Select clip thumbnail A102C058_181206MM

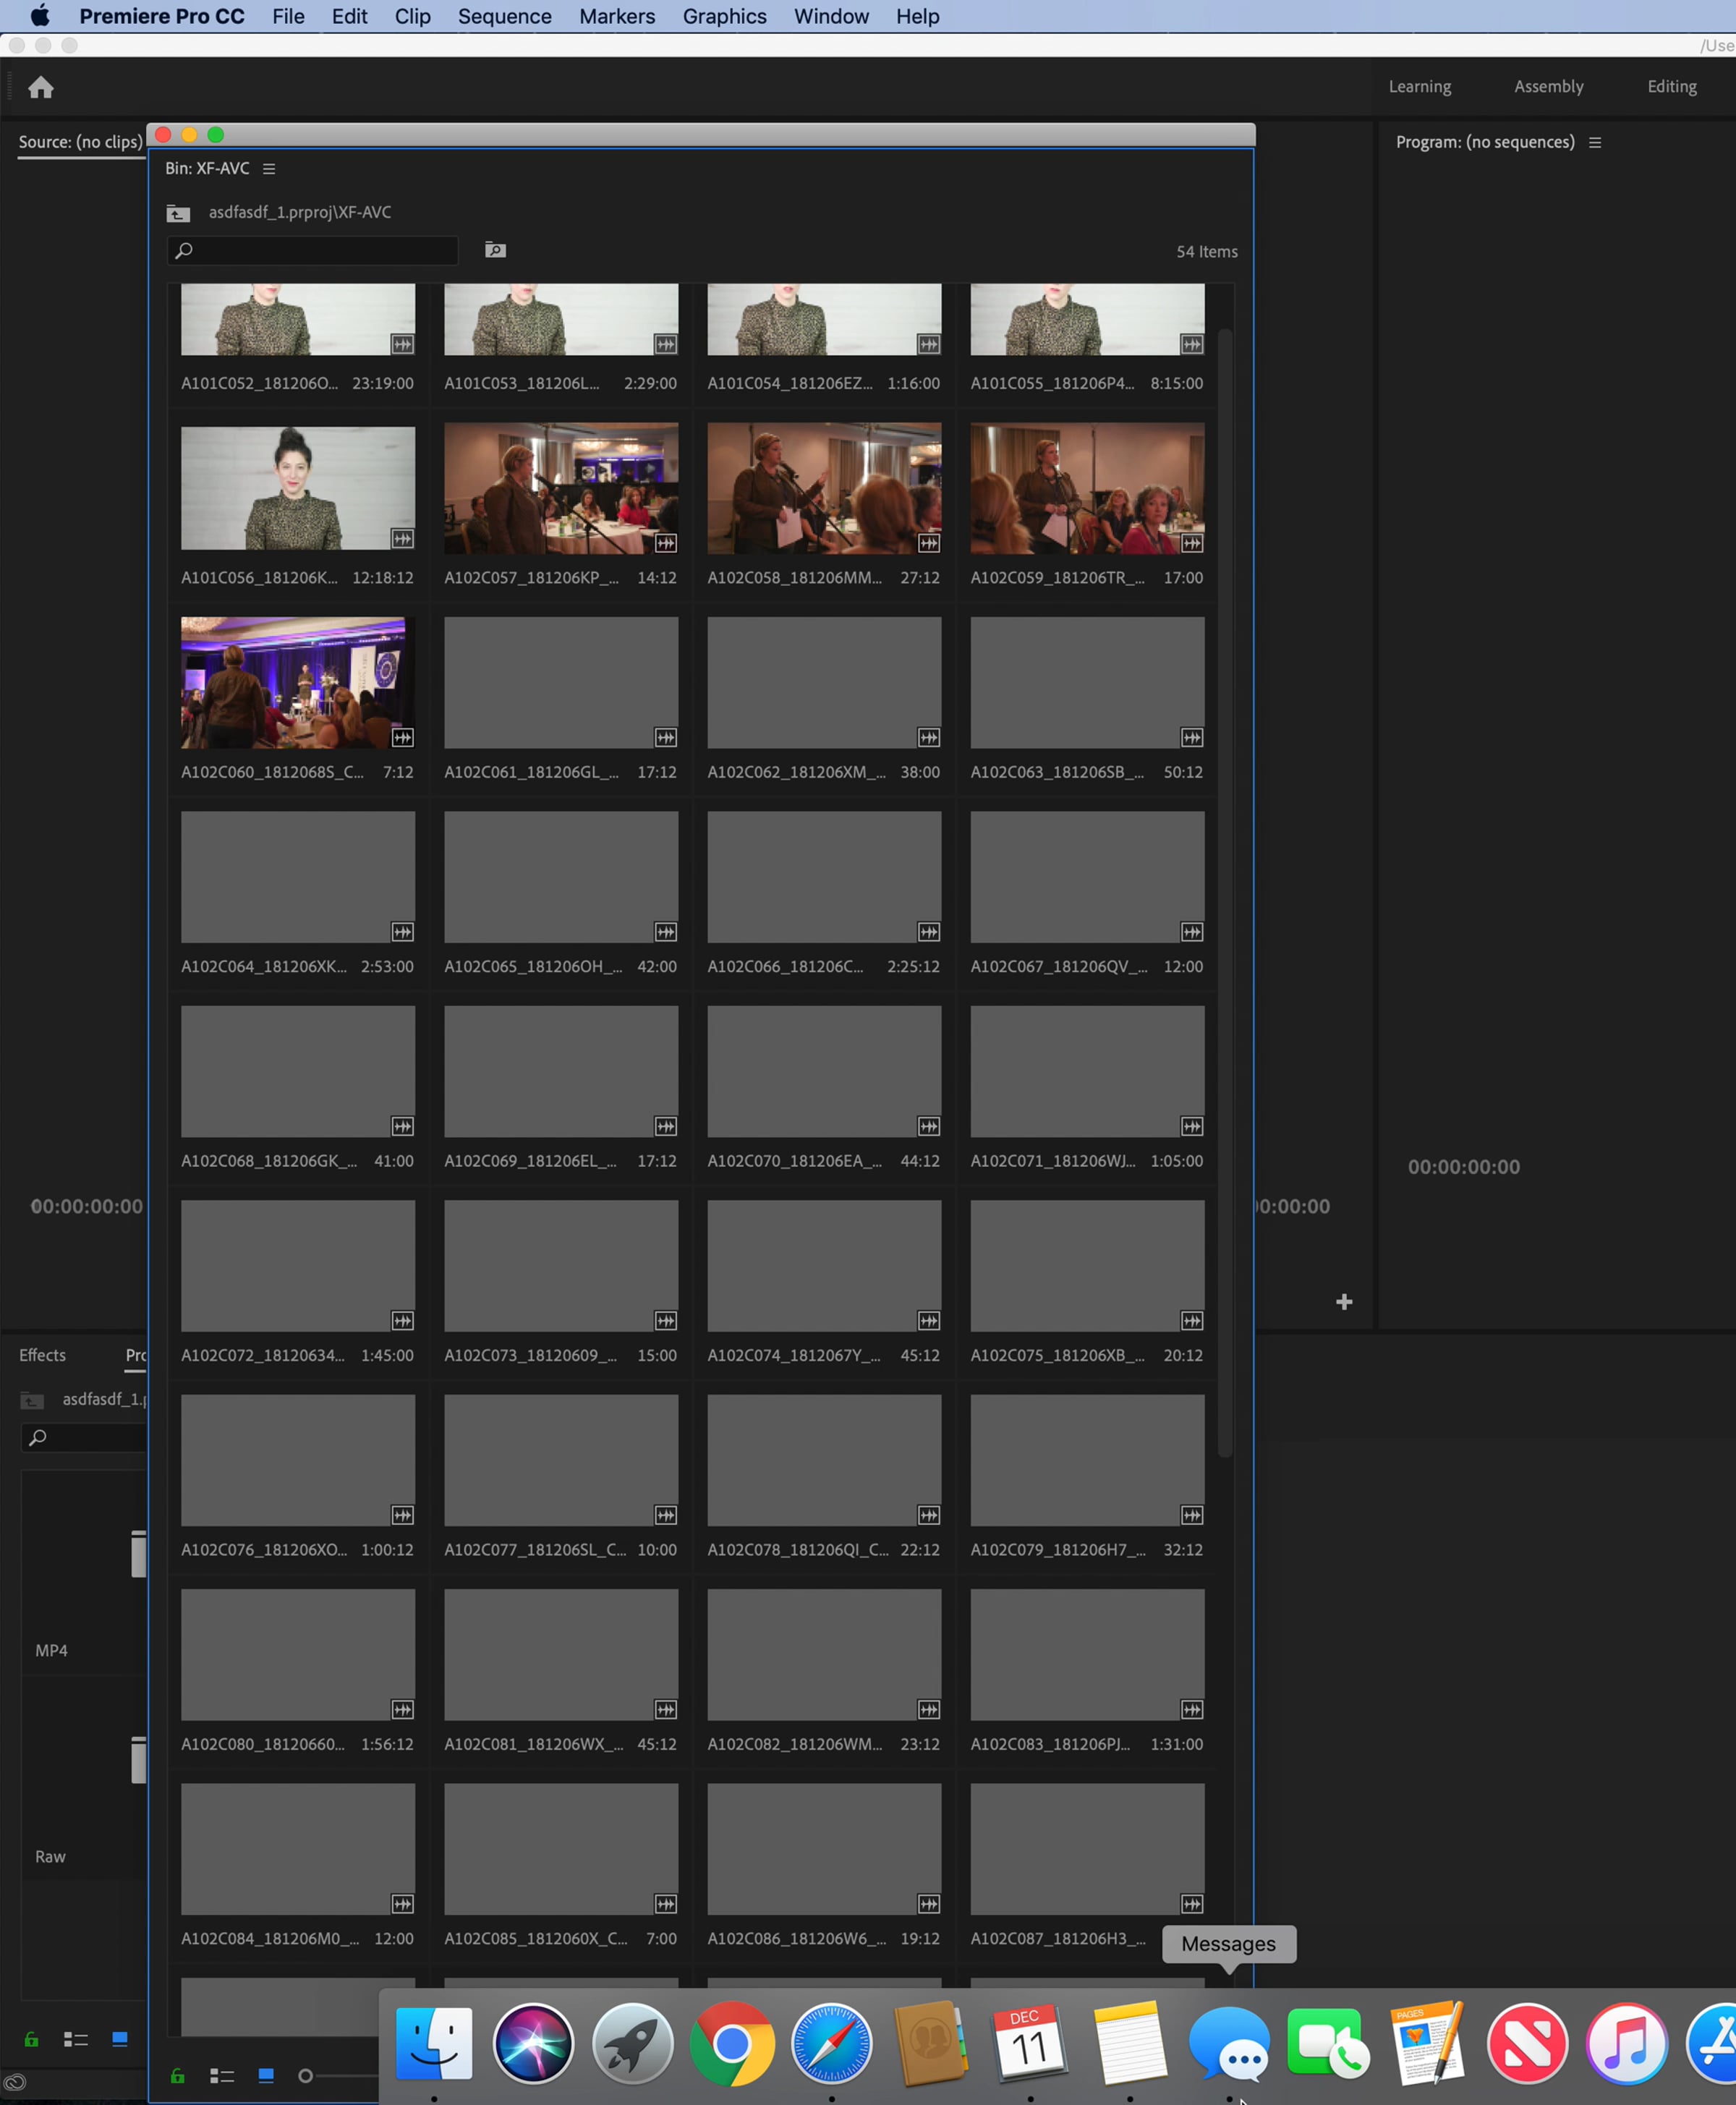[x=824, y=489]
